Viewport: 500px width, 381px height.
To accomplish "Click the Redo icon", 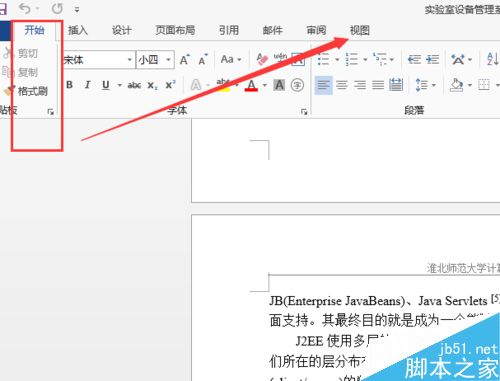I will (57, 8).
